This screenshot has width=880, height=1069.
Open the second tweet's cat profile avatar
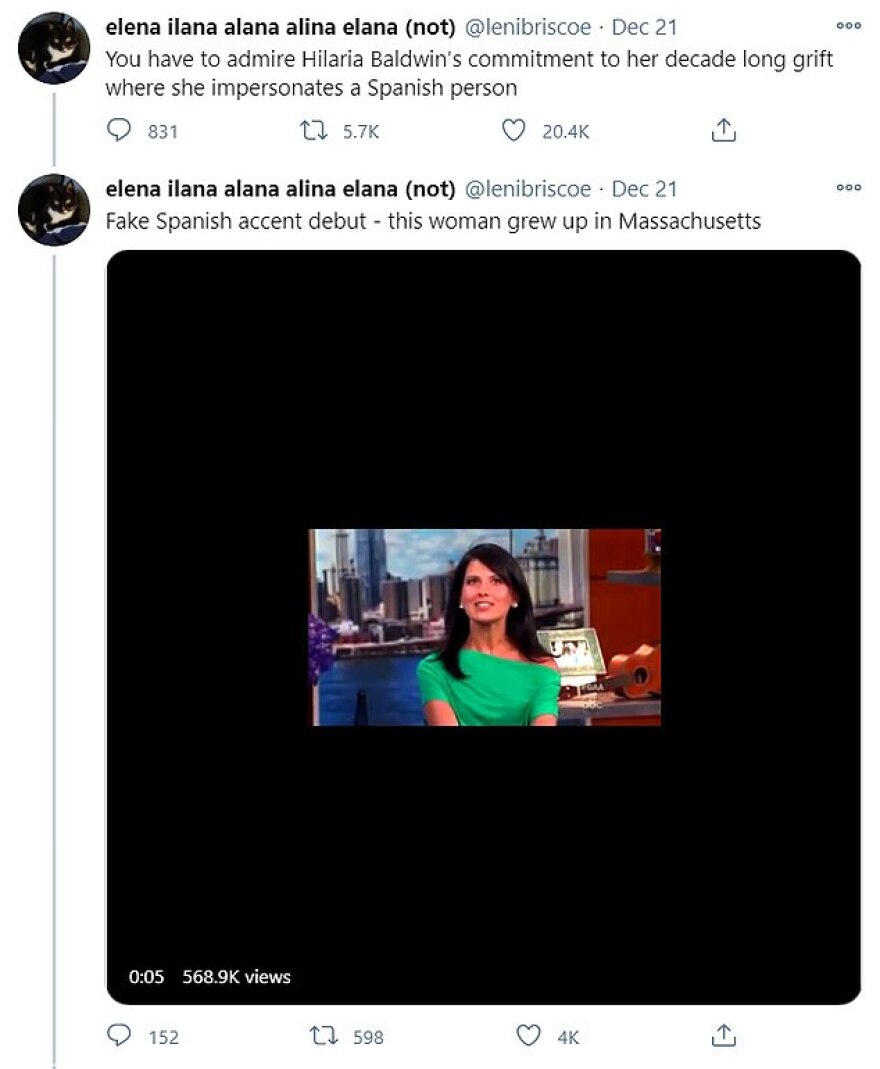tap(54, 210)
